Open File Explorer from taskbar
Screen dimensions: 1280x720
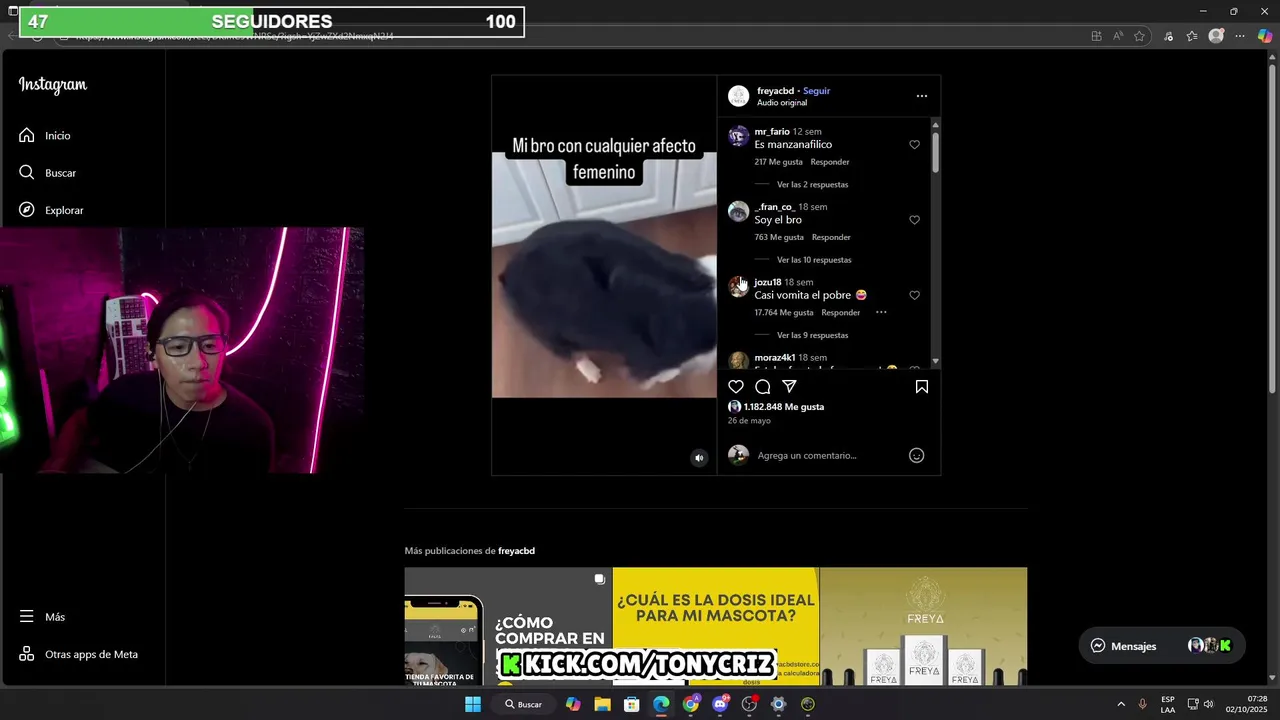point(602,704)
